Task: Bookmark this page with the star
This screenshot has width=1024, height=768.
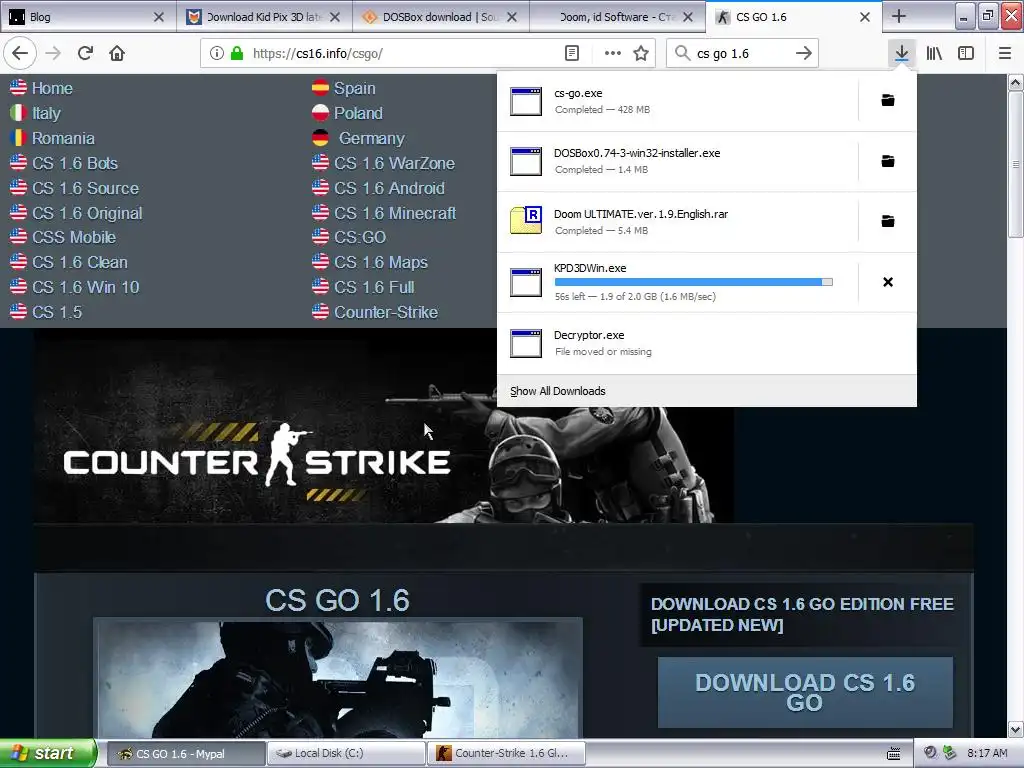Action: 641,54
